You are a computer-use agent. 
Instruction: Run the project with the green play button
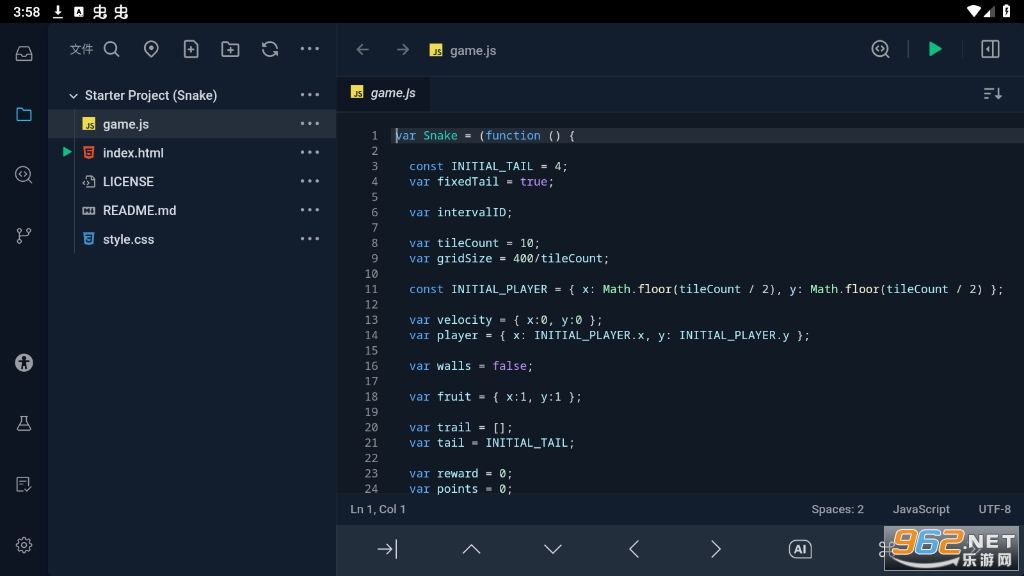pyautogui.click(x=935, y=49)
